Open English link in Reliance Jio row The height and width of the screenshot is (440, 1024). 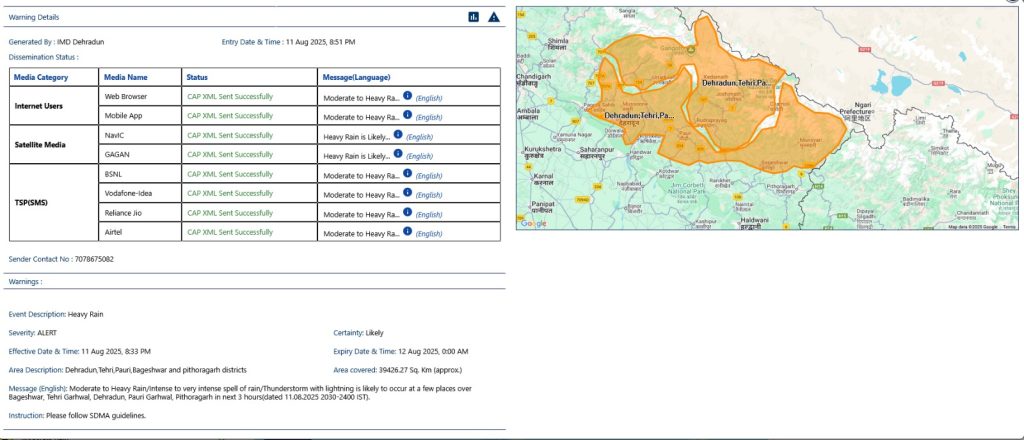click(429, 215)
